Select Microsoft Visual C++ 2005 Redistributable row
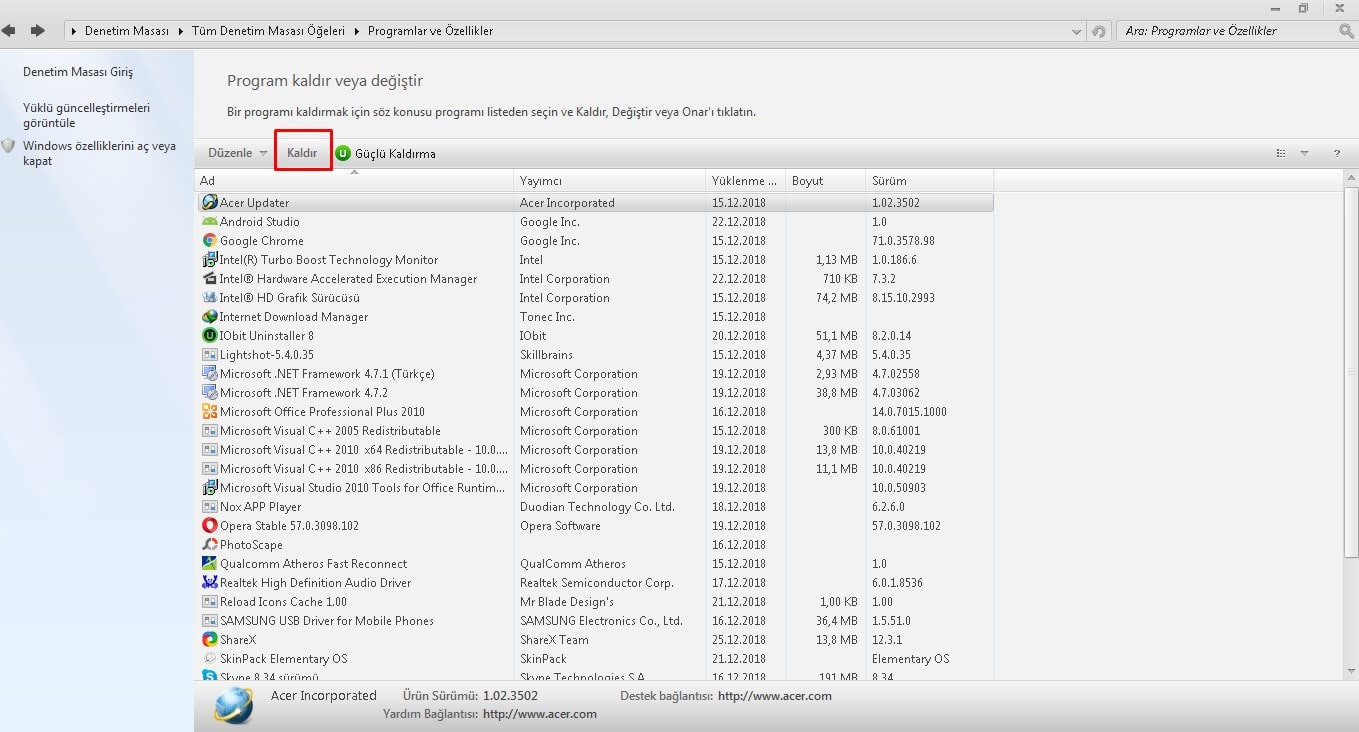1359x732 pixels. 595,431
